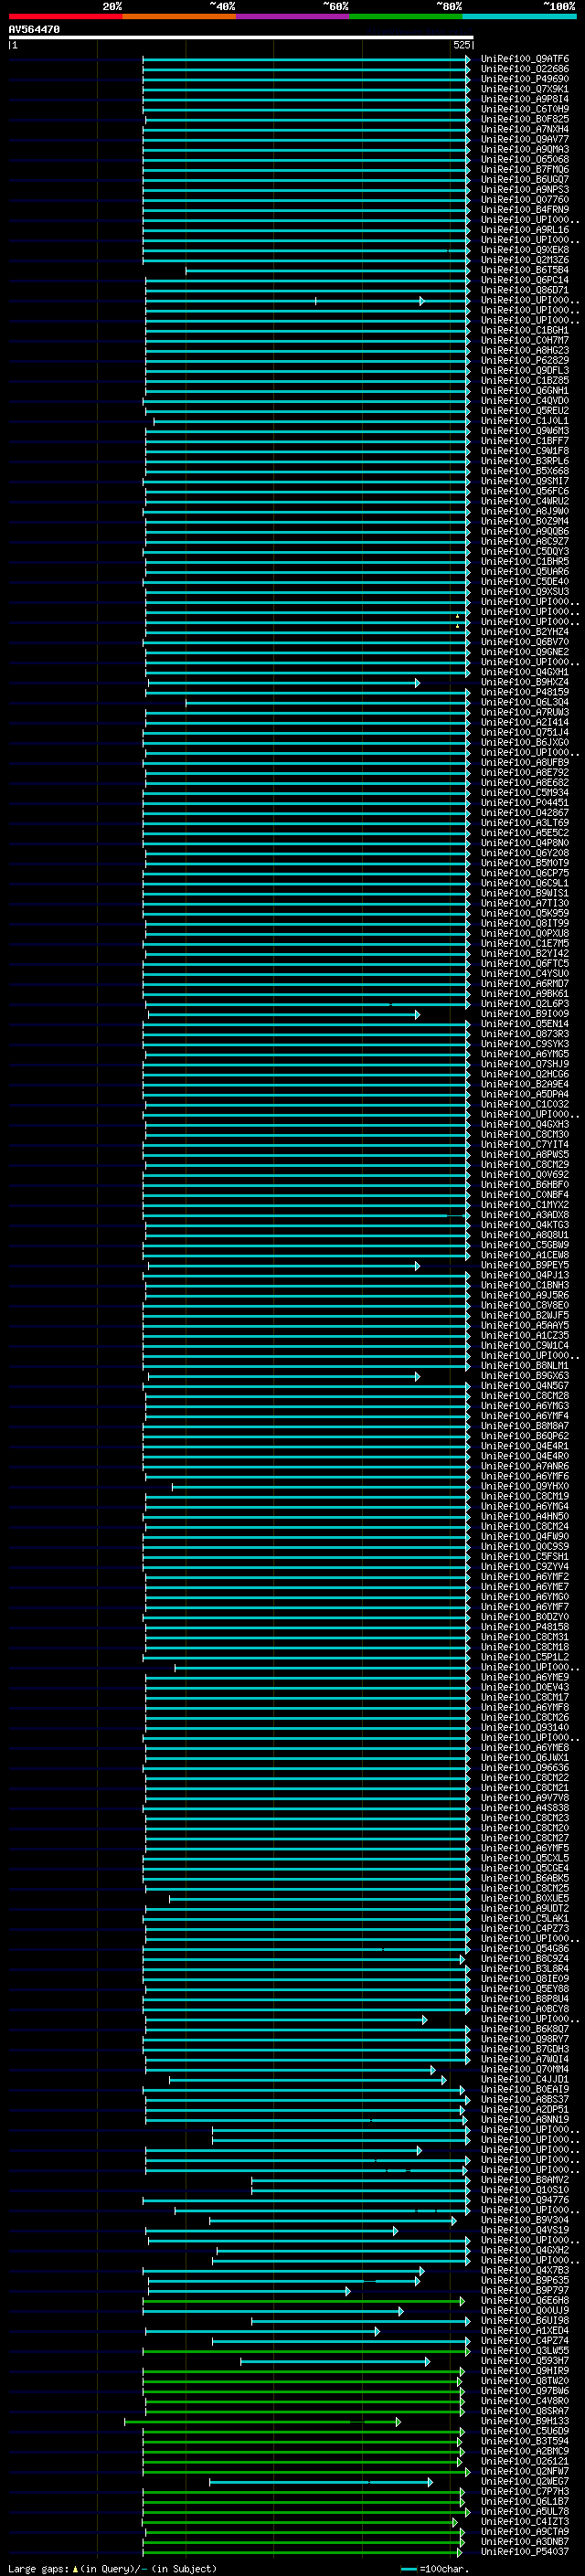Click the green alignment bar for Q3LW55
The image size is (585, 2576).
click(x=306, y=2350)
